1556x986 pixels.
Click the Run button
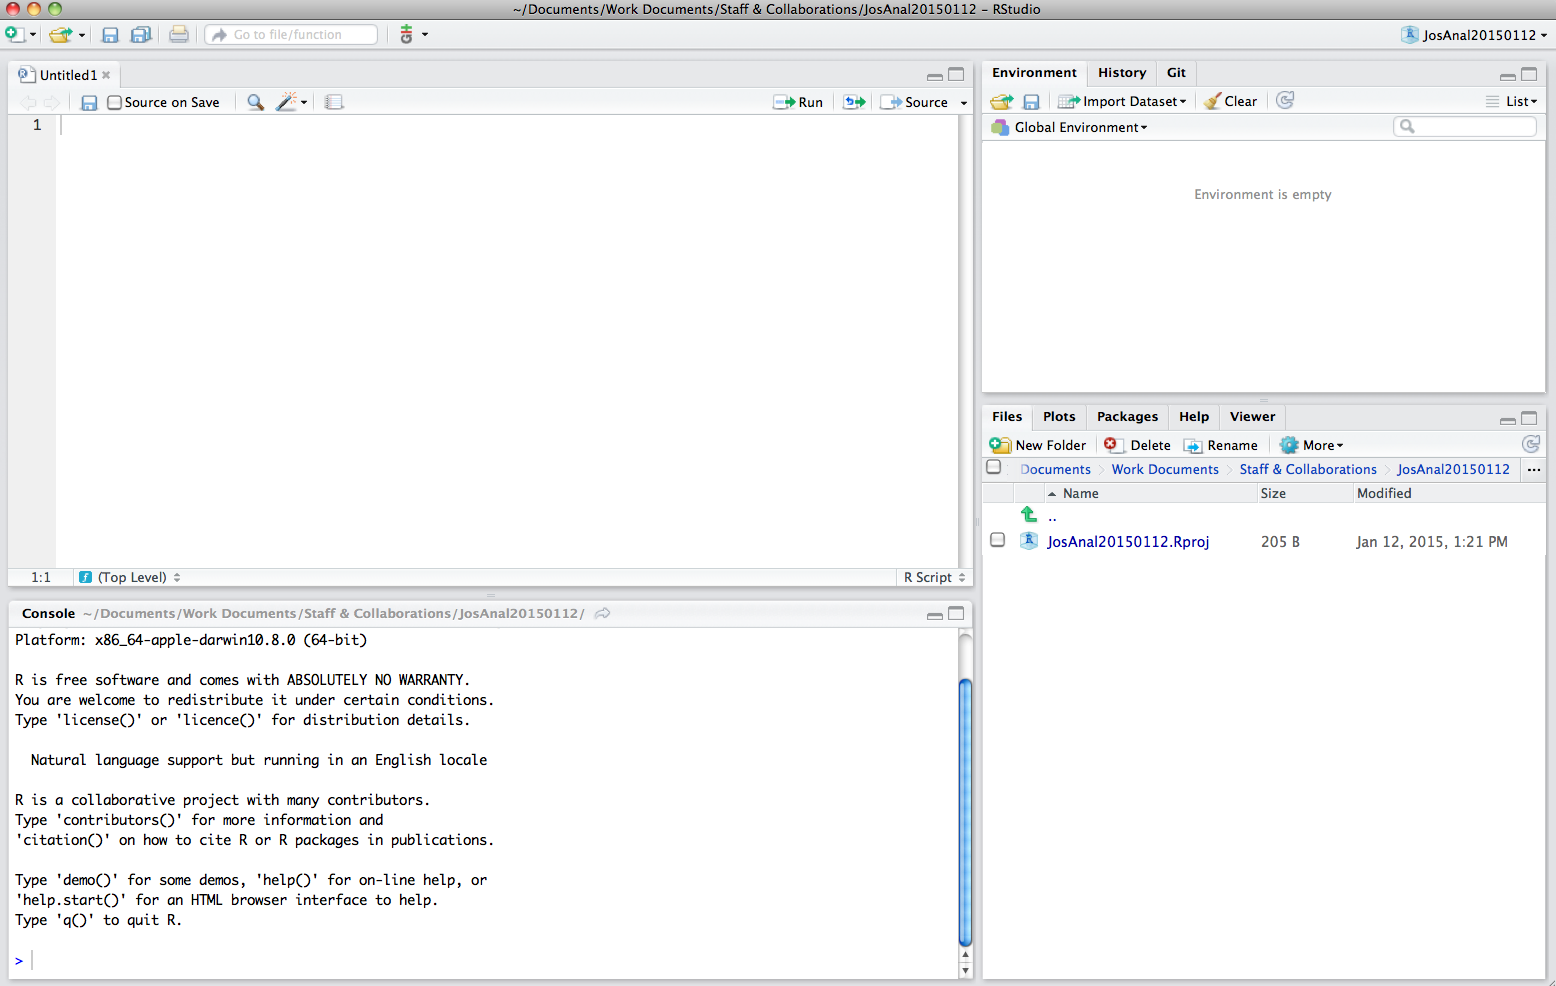(x=798, y=102)
